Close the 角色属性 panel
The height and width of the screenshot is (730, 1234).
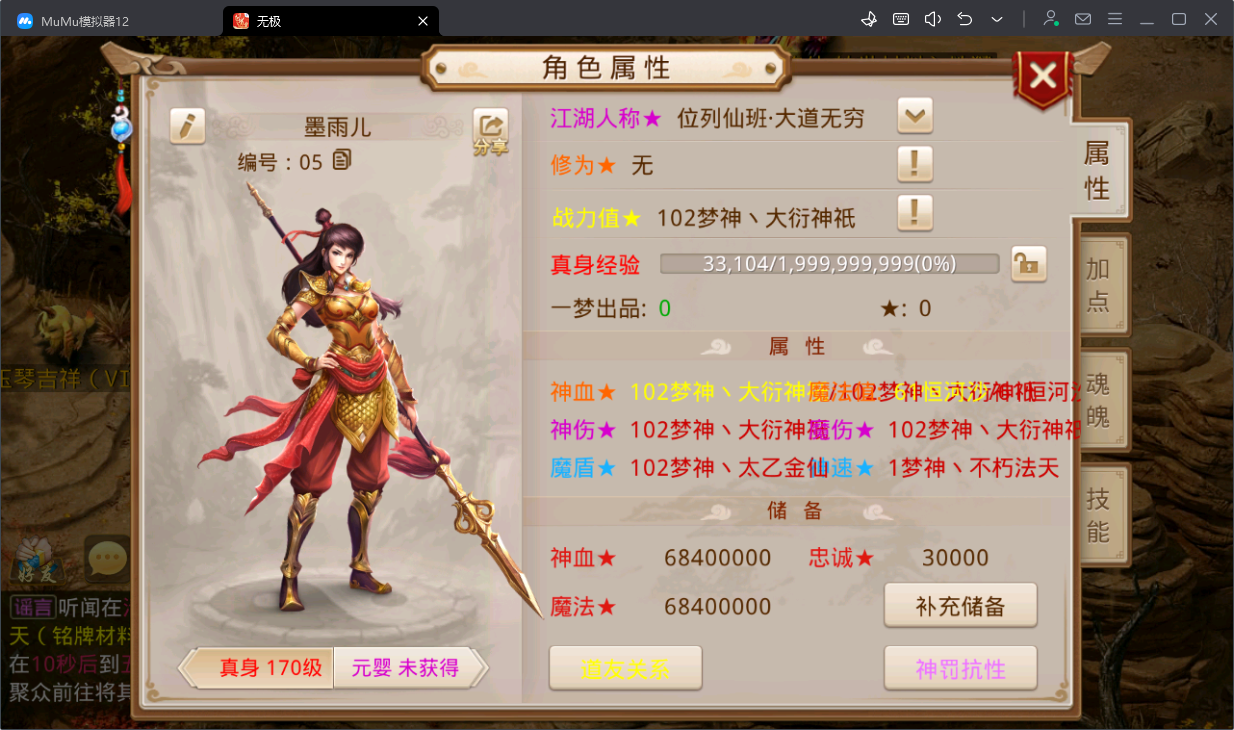coord(1043,76)
